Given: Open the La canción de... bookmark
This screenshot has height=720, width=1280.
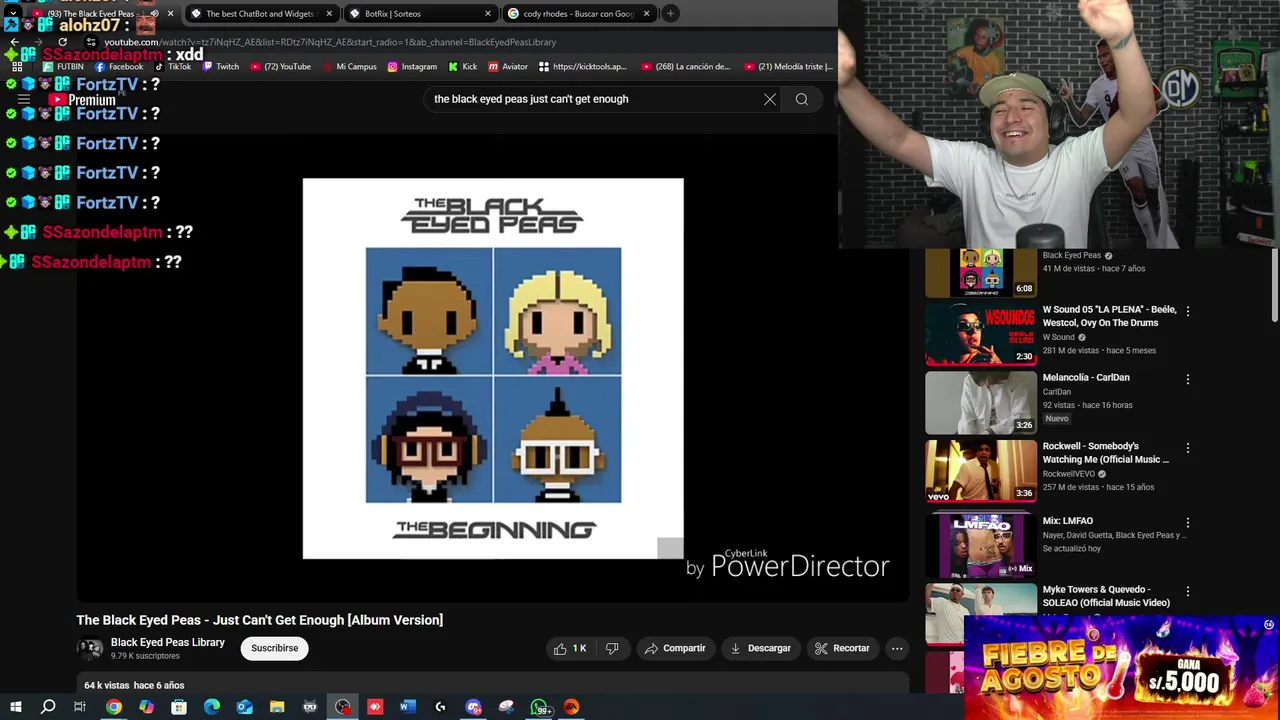Looking at the screenshot, I should (686, 67).
